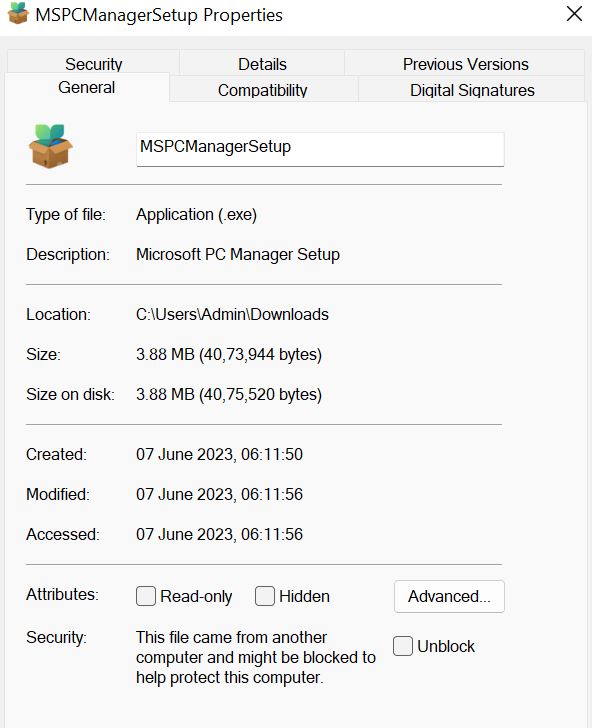Screen dimensions: 592x728
Task: Switch to the Compatibility tab
Action: [x=262, y=90]
